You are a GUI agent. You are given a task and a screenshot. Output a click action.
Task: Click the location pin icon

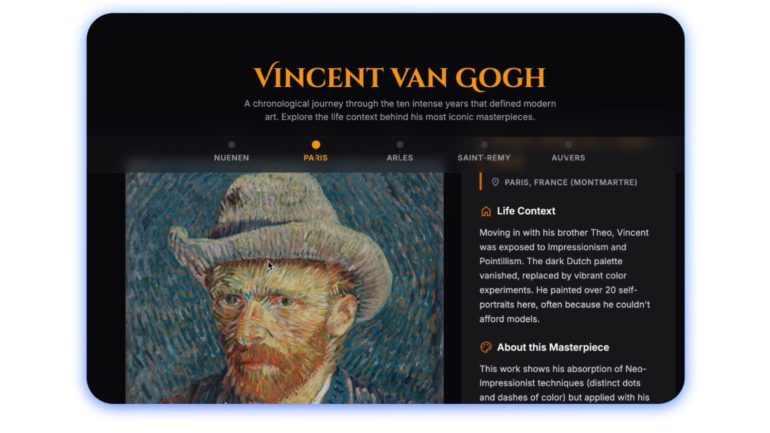coord(495,182)
